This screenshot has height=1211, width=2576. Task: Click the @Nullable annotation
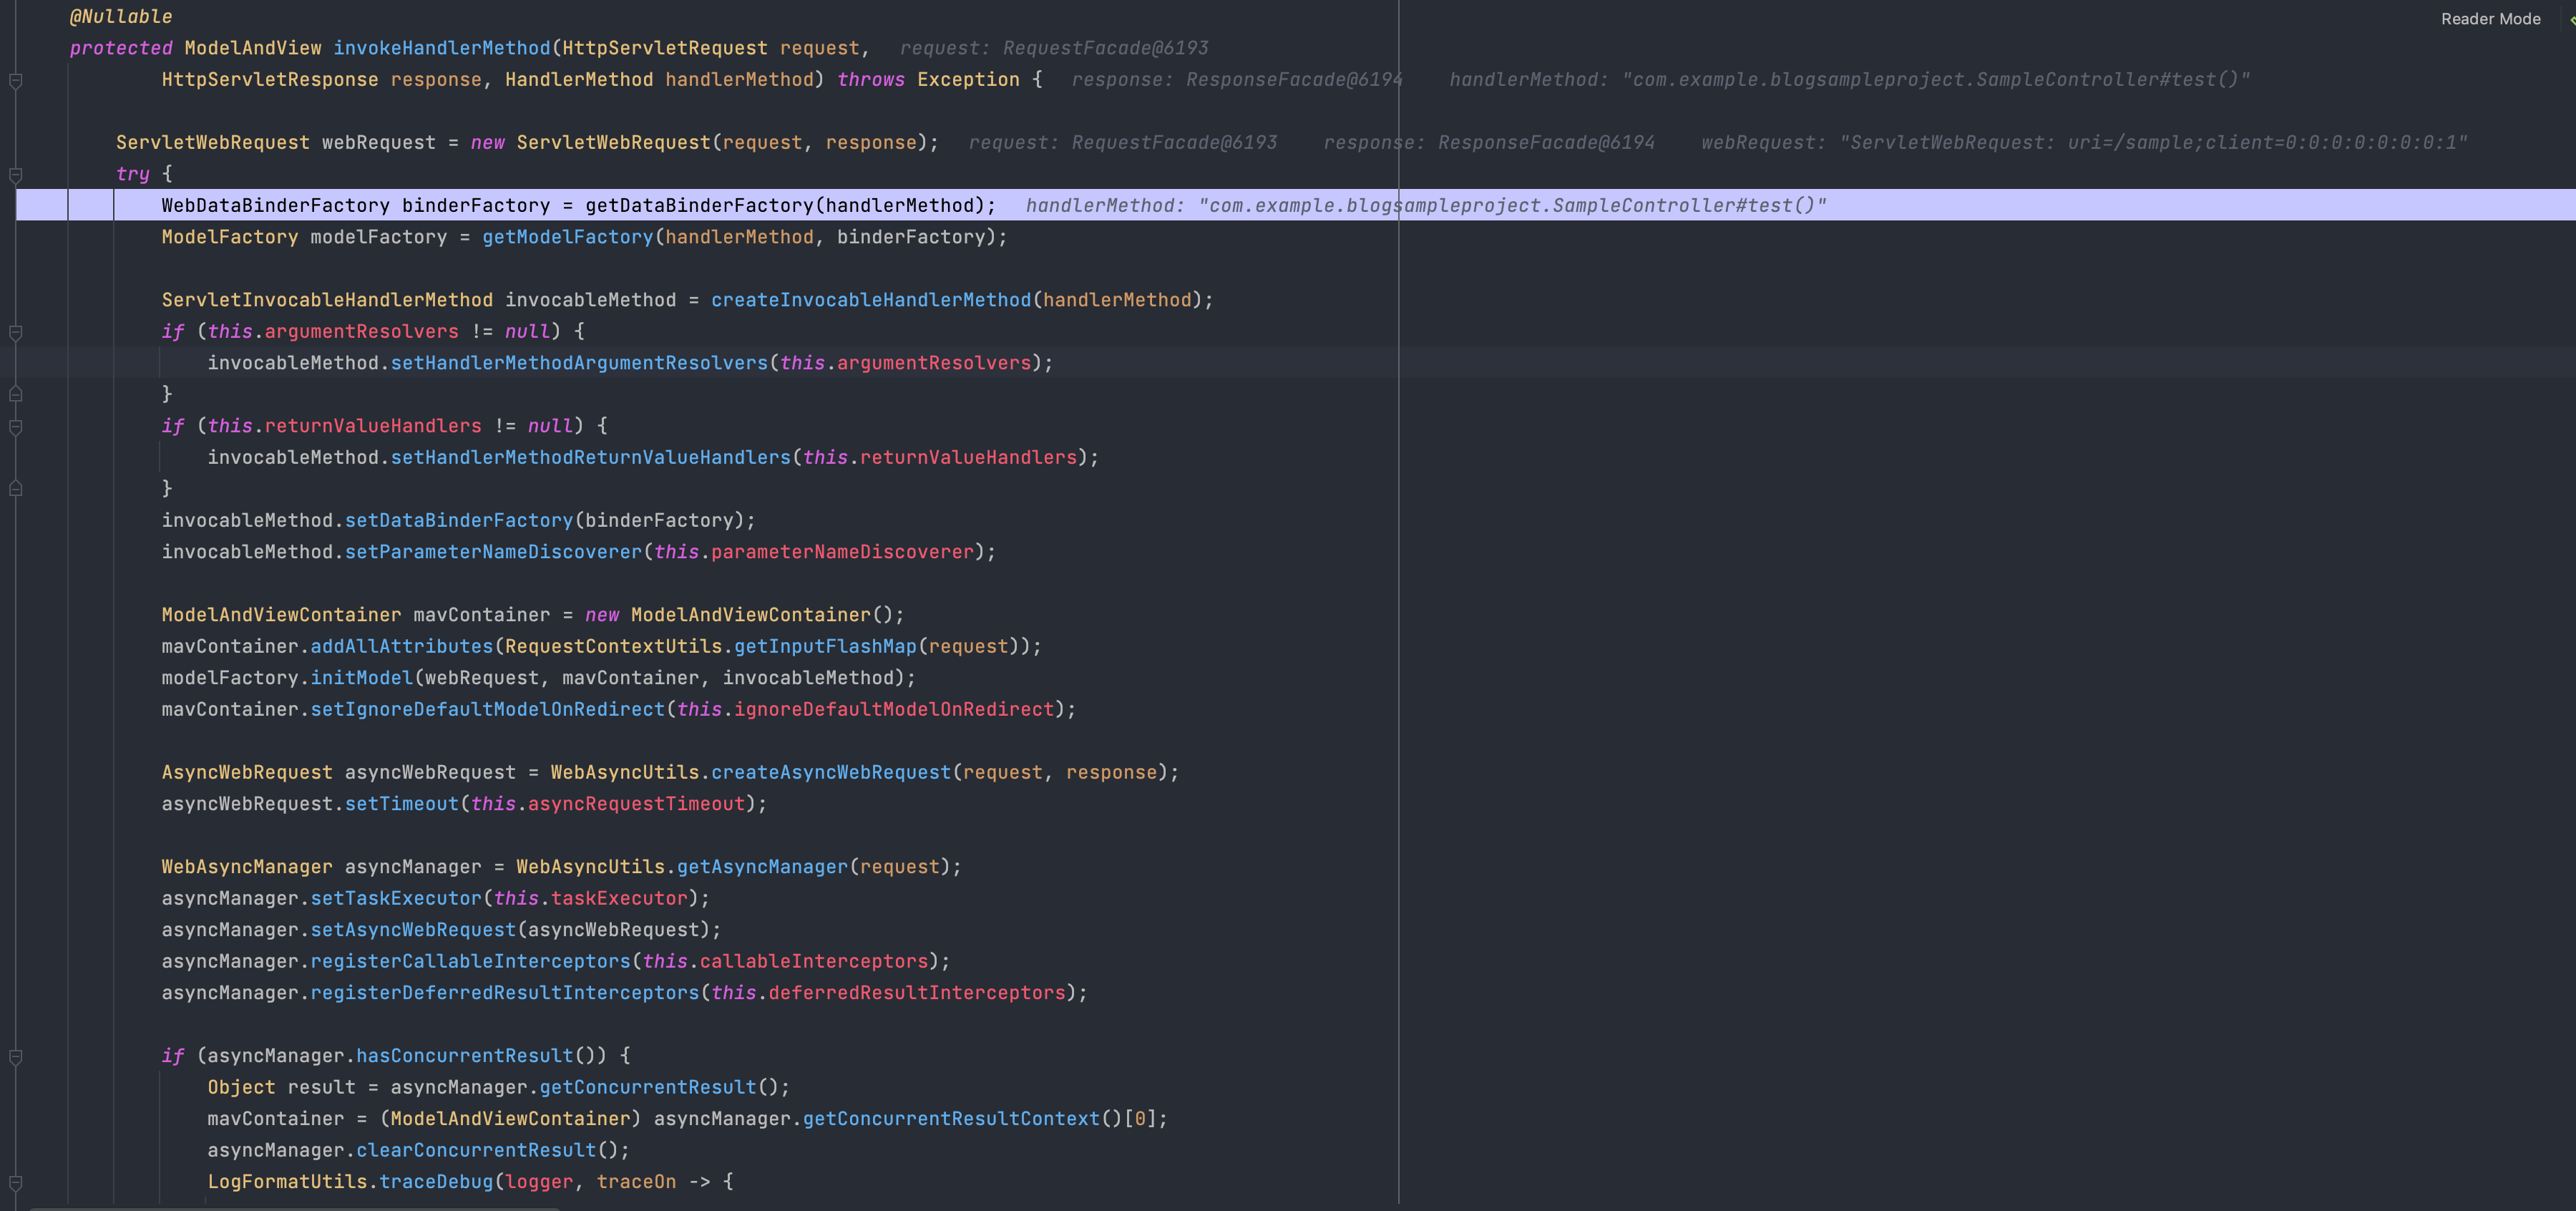pyautogui.click(x=121, y=17)
